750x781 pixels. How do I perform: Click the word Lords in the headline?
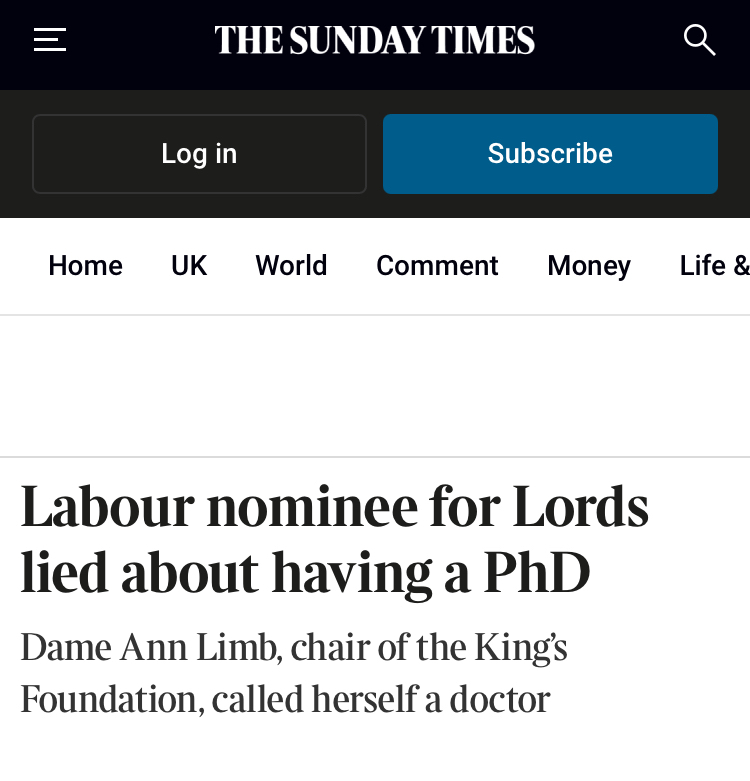click(580, 506)
